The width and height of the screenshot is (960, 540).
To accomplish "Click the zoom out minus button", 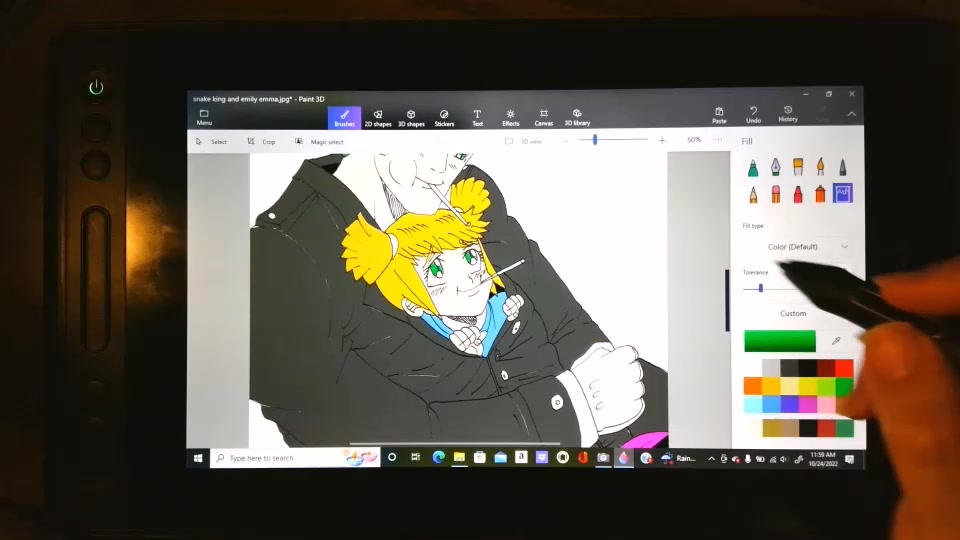I will tap(564, 140).
